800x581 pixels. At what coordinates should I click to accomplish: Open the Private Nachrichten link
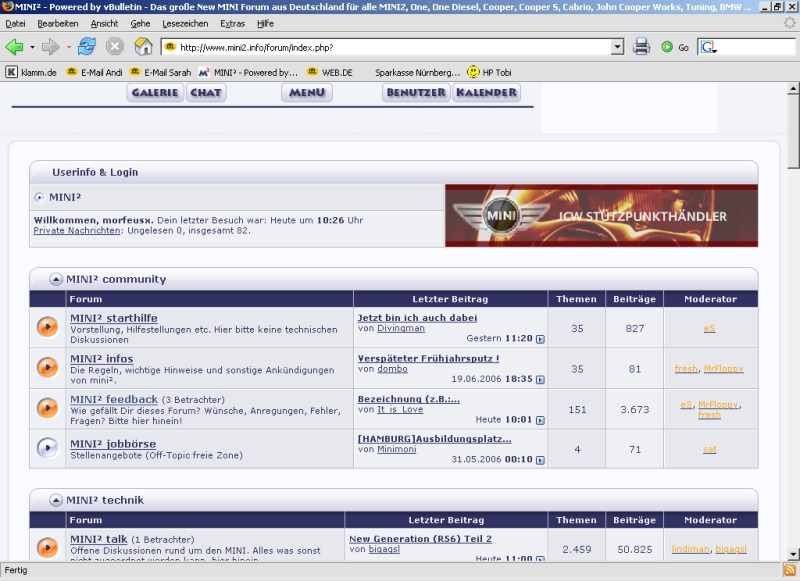pos(77,231)
